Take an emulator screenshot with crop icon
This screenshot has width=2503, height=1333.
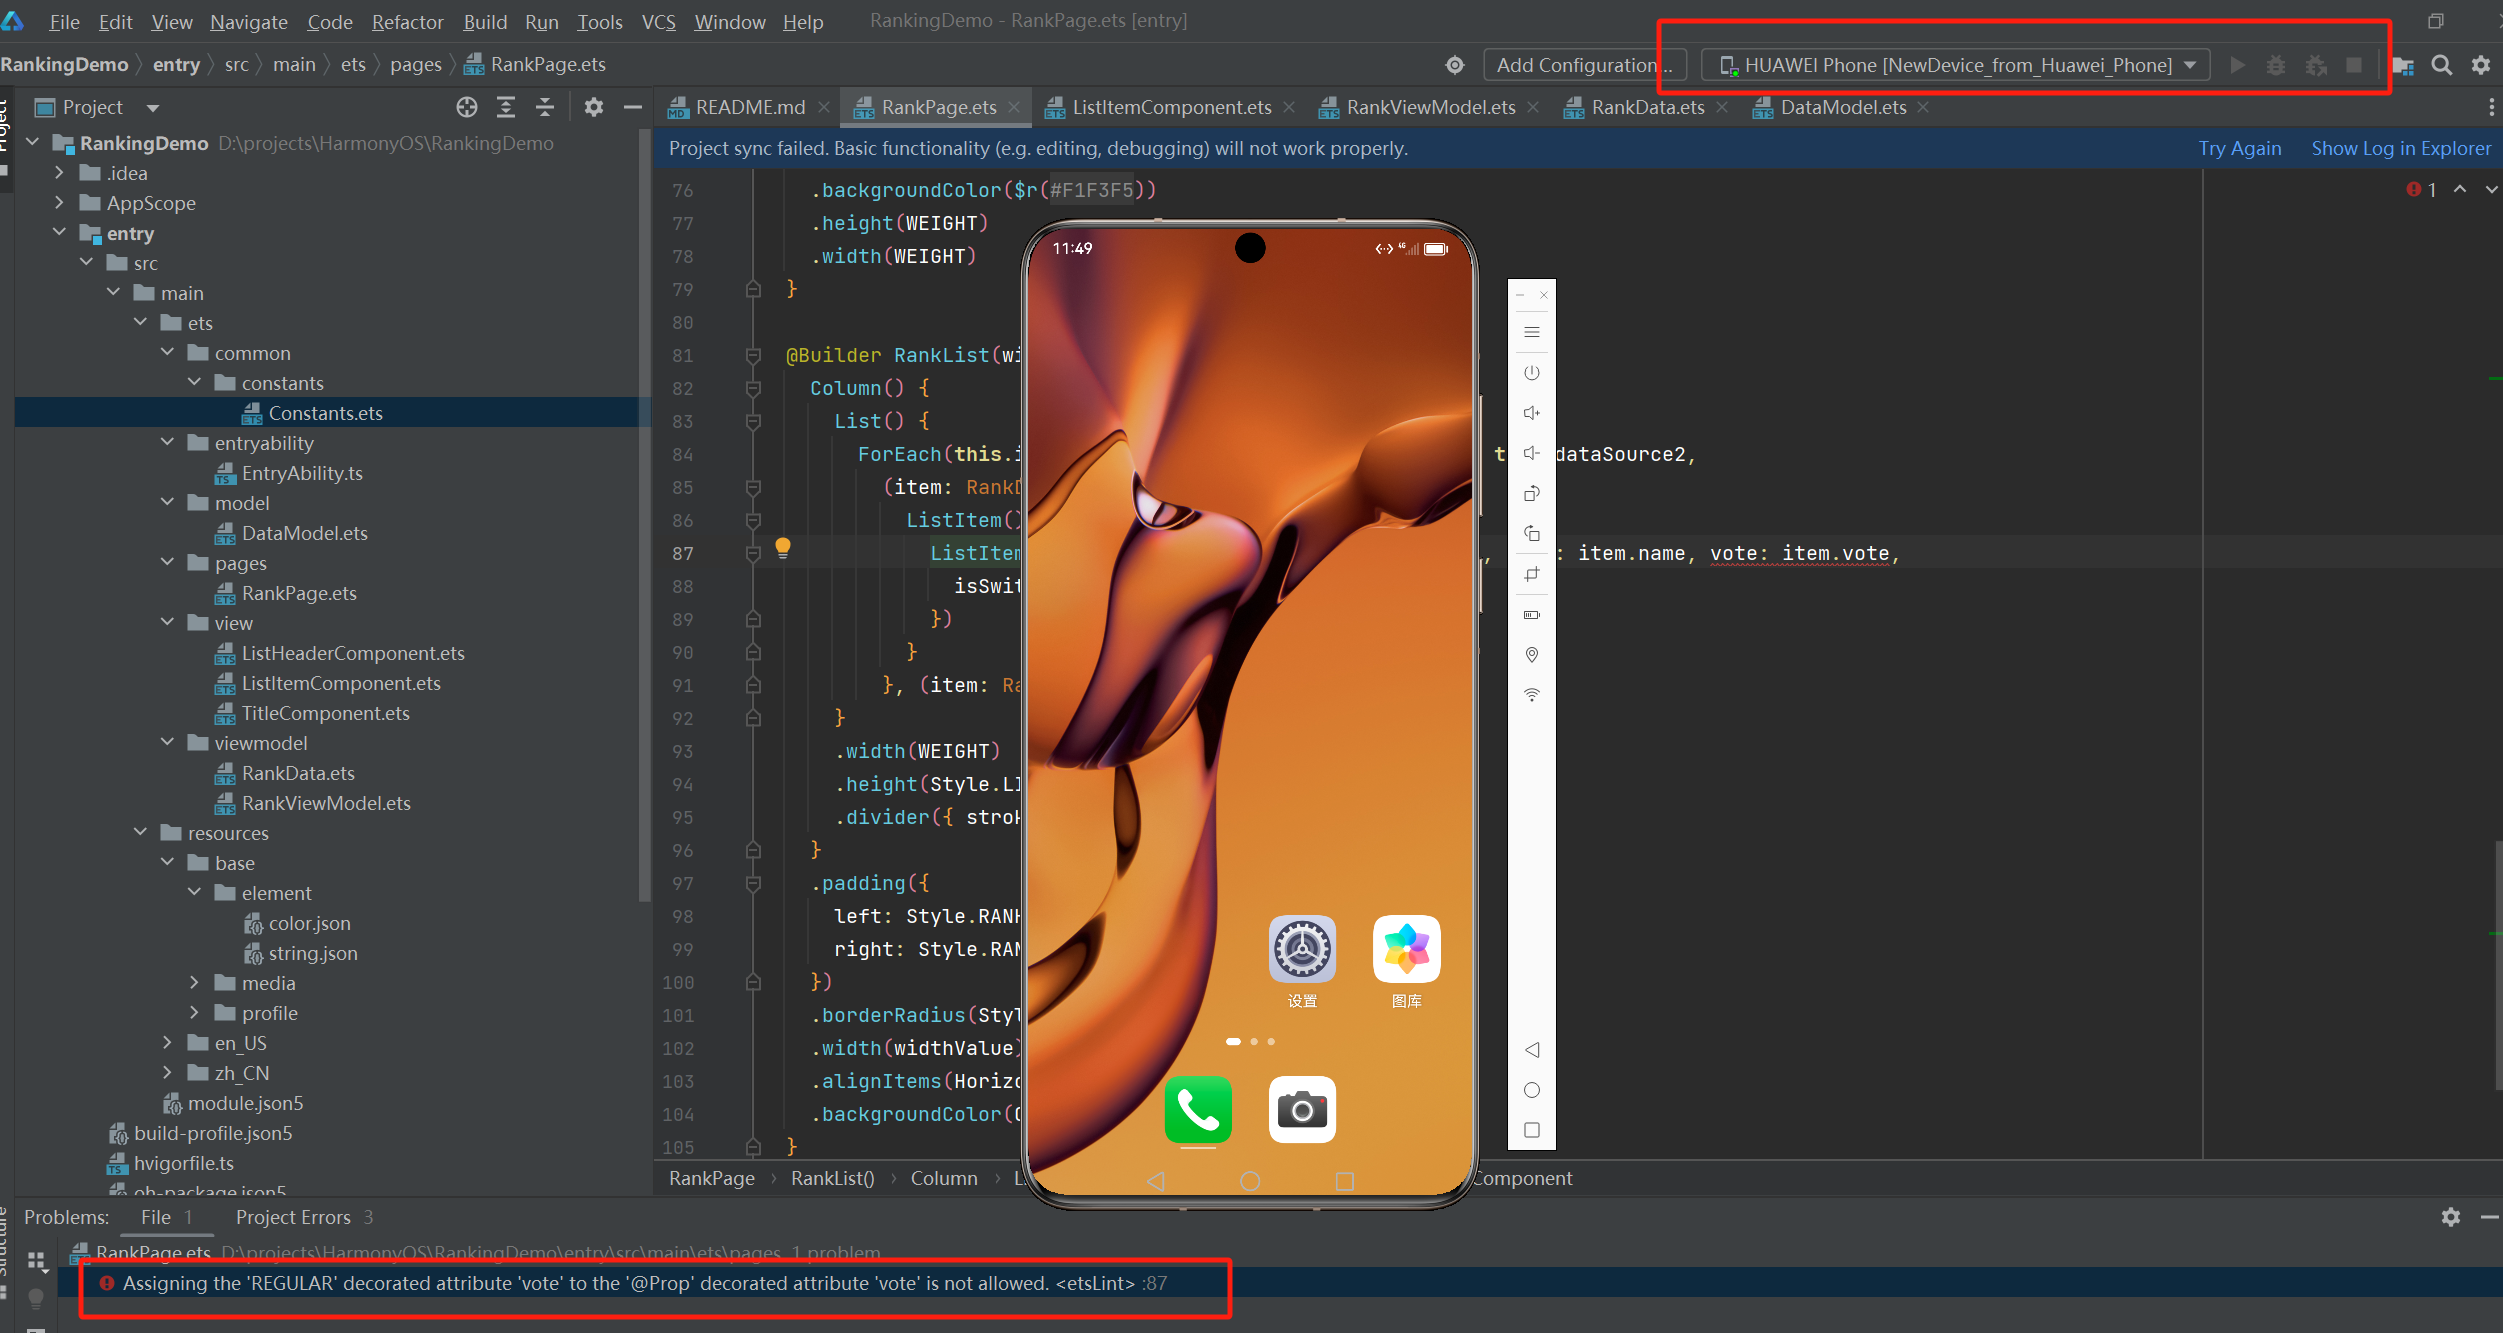[1531, 574]
